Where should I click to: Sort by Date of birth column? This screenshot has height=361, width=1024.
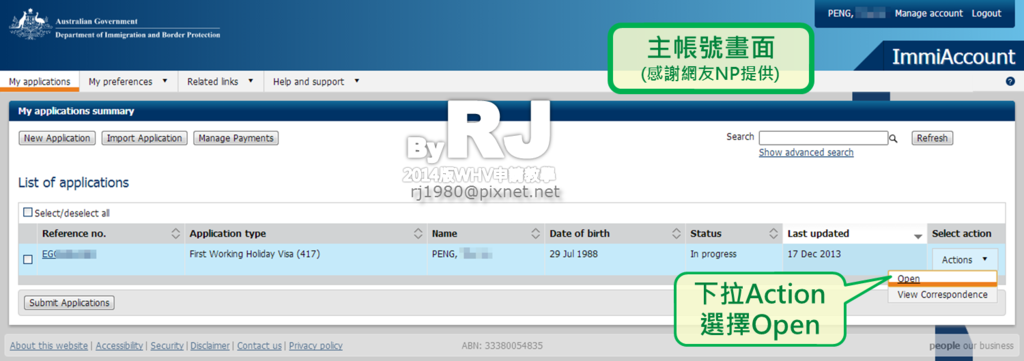pos(677,234)
